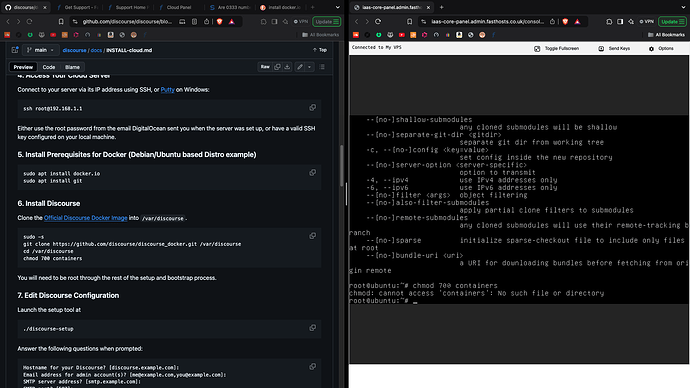Open tab list chevron in Fasthosts window

tap(683, 7)
